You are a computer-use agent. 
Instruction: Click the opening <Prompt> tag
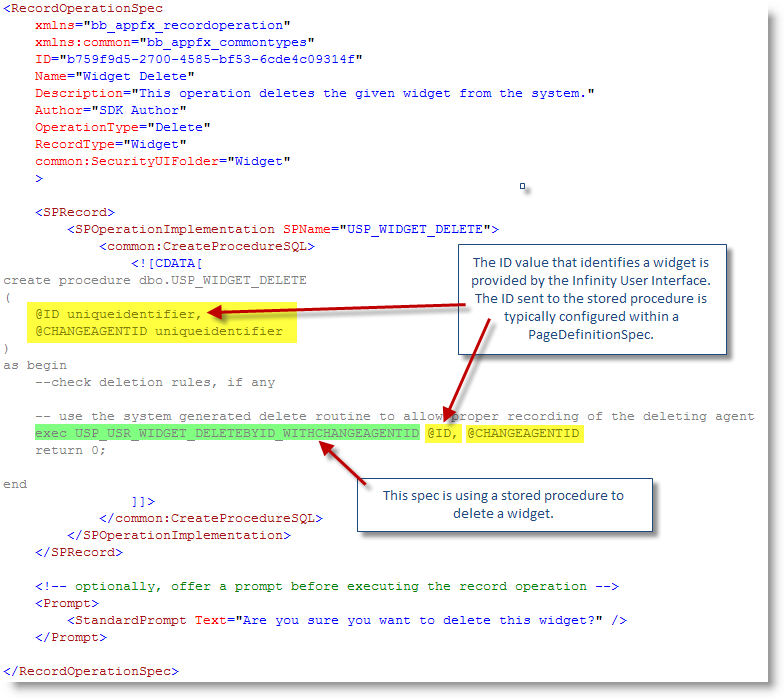tap(67, 604)
